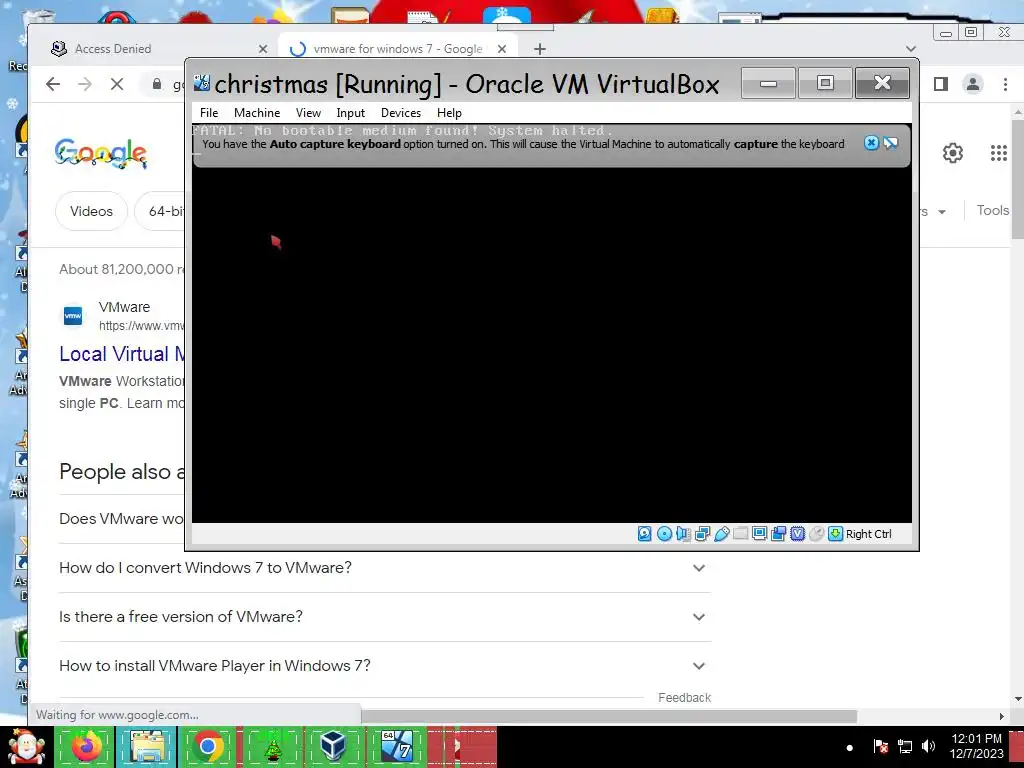Open the Input menu in VirtualBox
Viewport: 1024px width, 768px height.
click(351, 112)
